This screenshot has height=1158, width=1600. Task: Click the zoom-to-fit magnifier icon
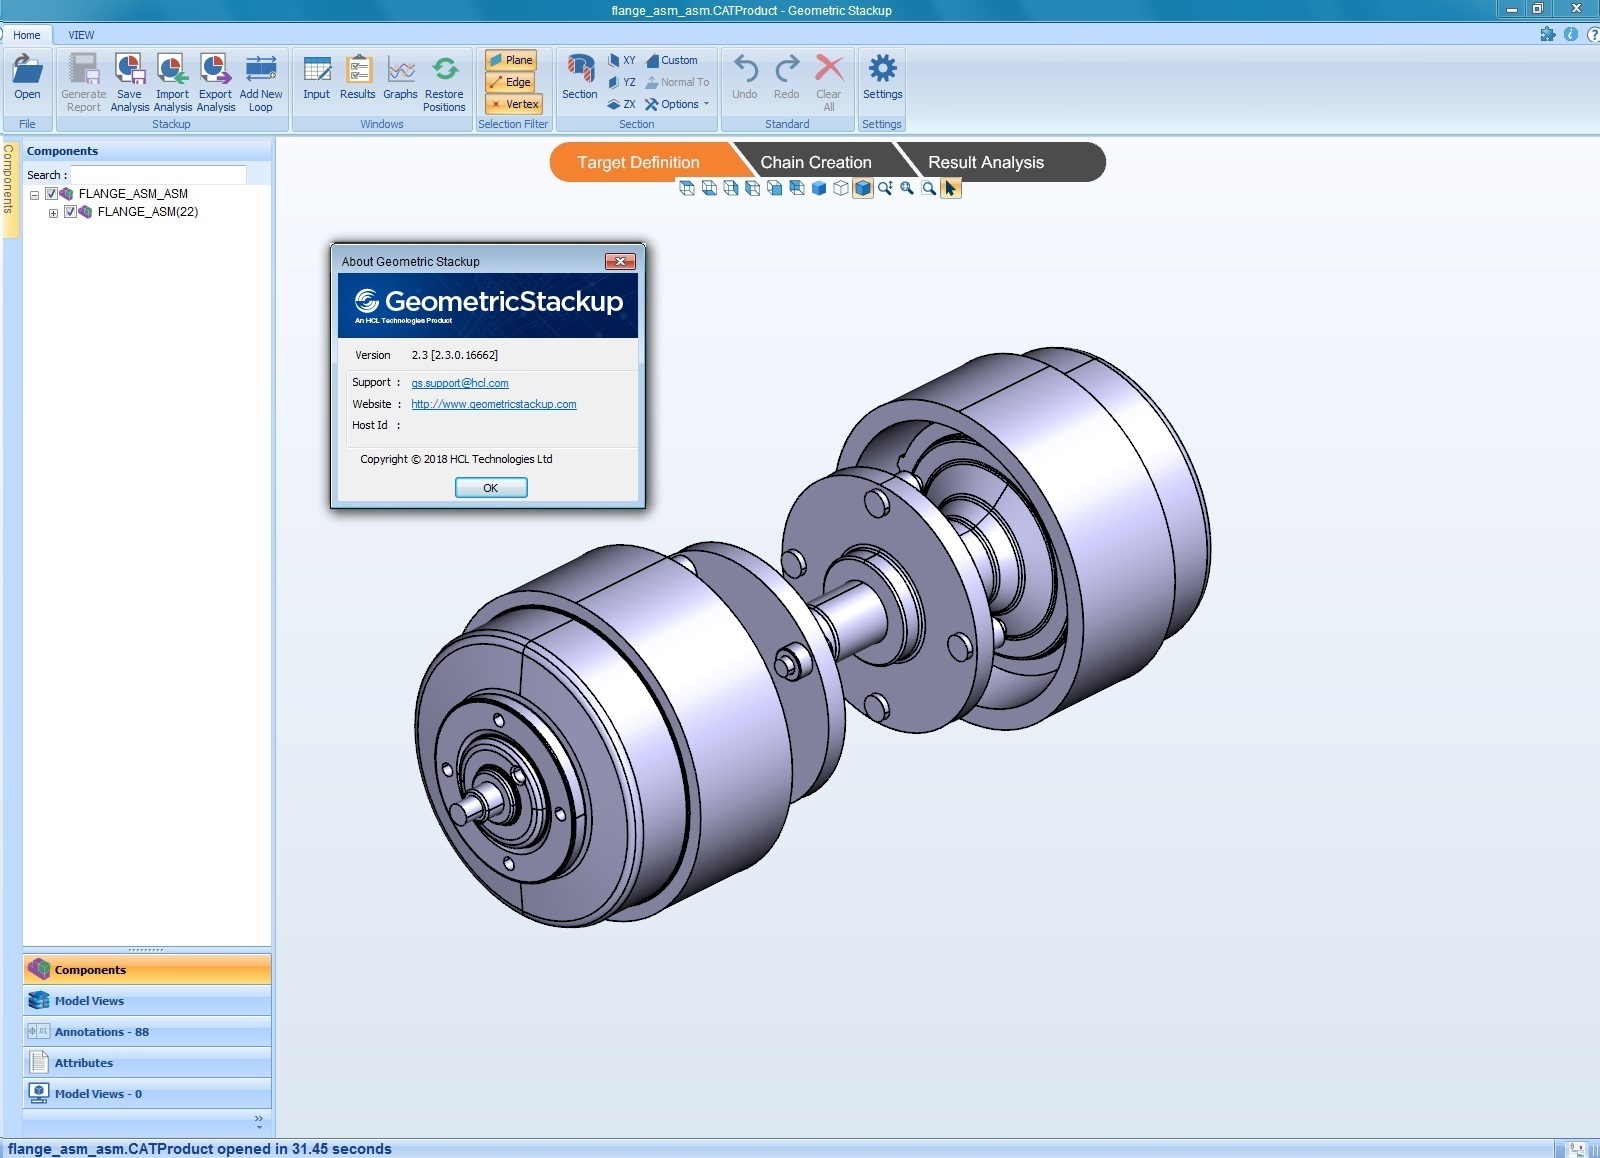point(907,188)
